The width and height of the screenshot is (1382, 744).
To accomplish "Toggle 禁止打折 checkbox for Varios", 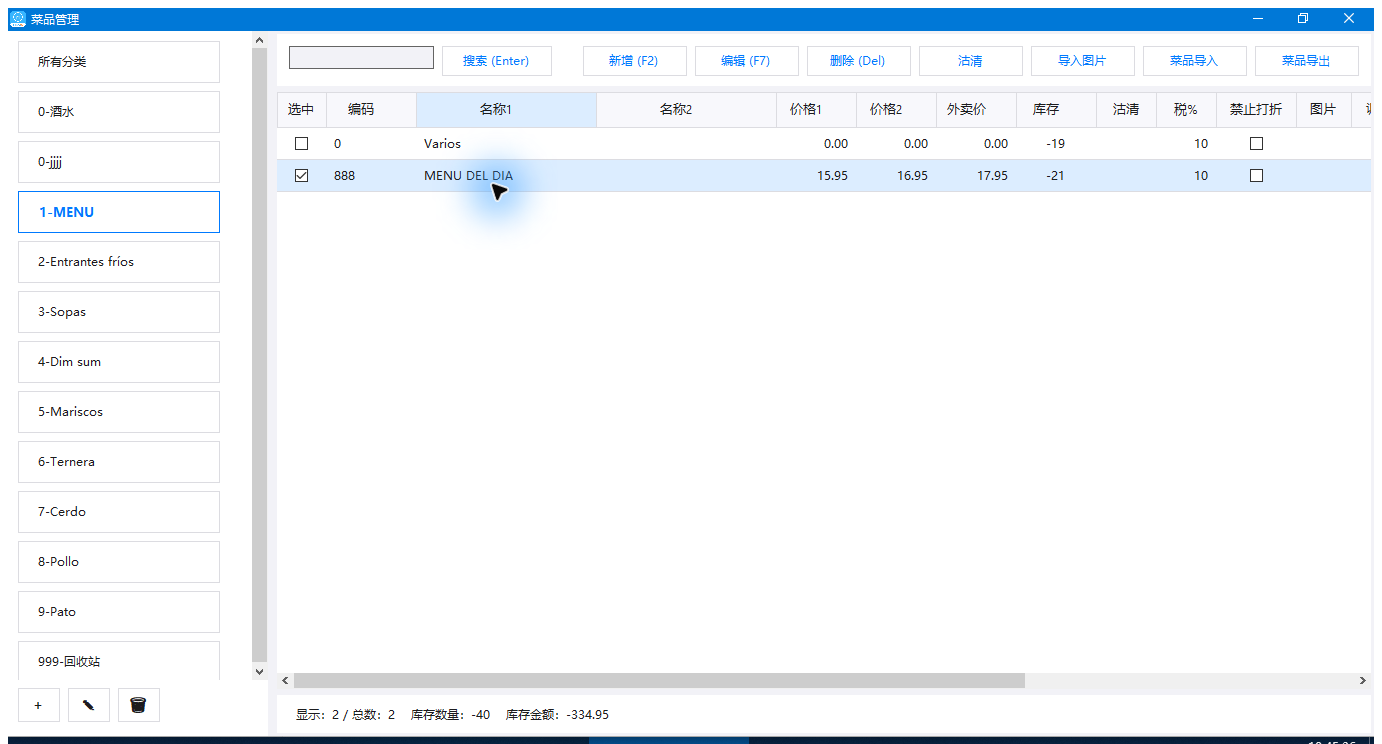I will [1256, 144].
